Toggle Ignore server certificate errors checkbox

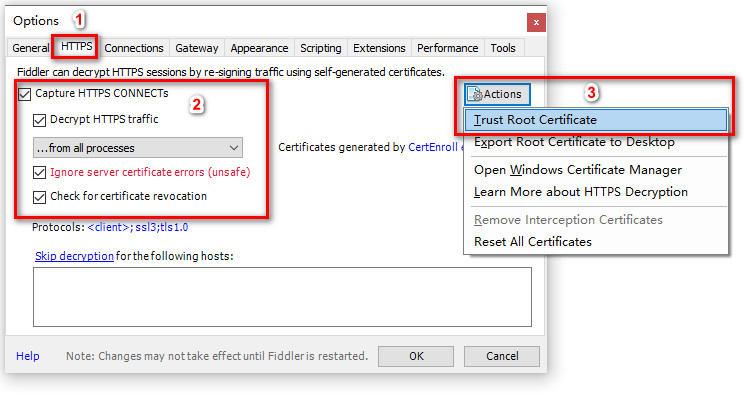[x=39, y=172]
